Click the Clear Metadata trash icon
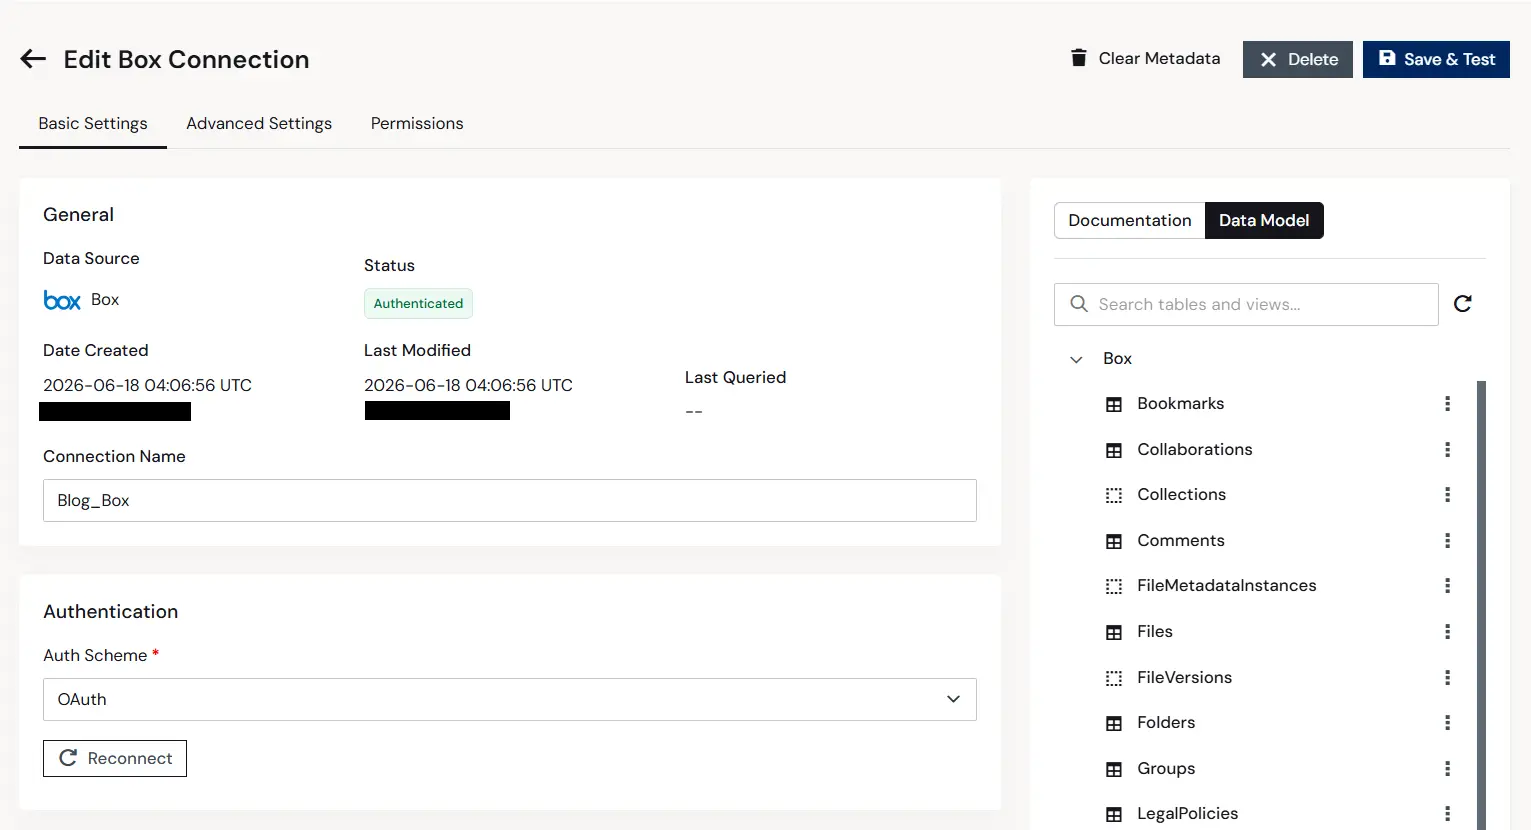This screenshot has width=1531, height=830. [1078, 58]
